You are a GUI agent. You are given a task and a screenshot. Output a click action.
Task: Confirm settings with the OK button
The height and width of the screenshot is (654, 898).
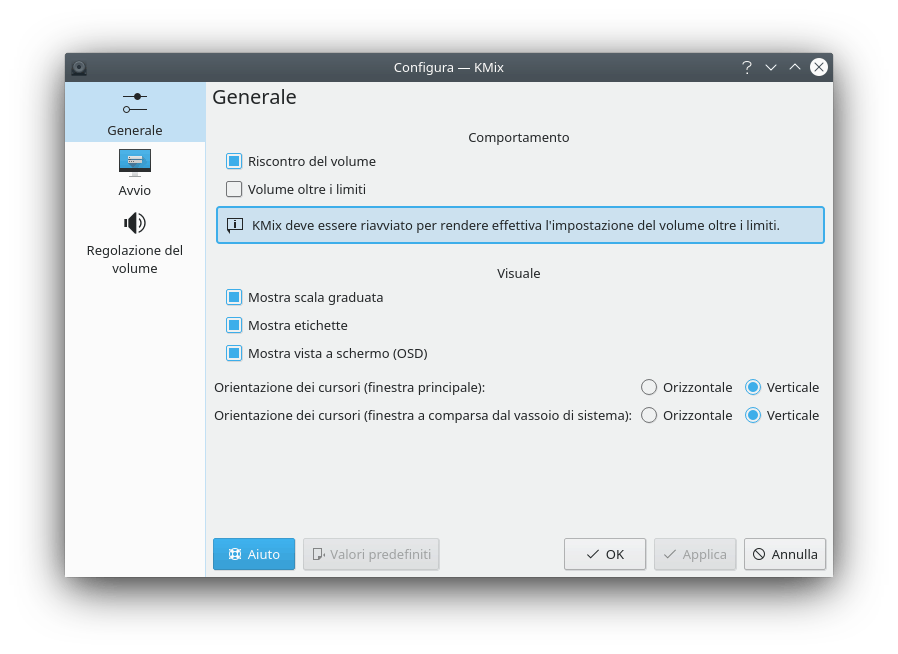click(x=604, y=554)
